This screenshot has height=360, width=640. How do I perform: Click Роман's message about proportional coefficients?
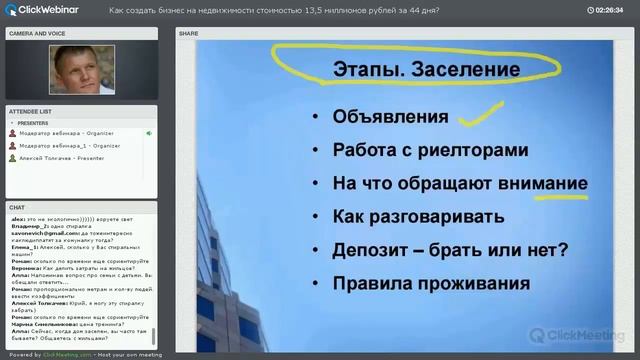click(x=82, y=293)
